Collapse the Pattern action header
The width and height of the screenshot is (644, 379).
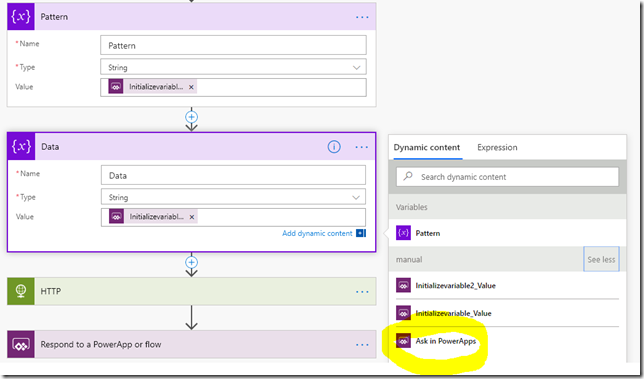pos(191,16)
